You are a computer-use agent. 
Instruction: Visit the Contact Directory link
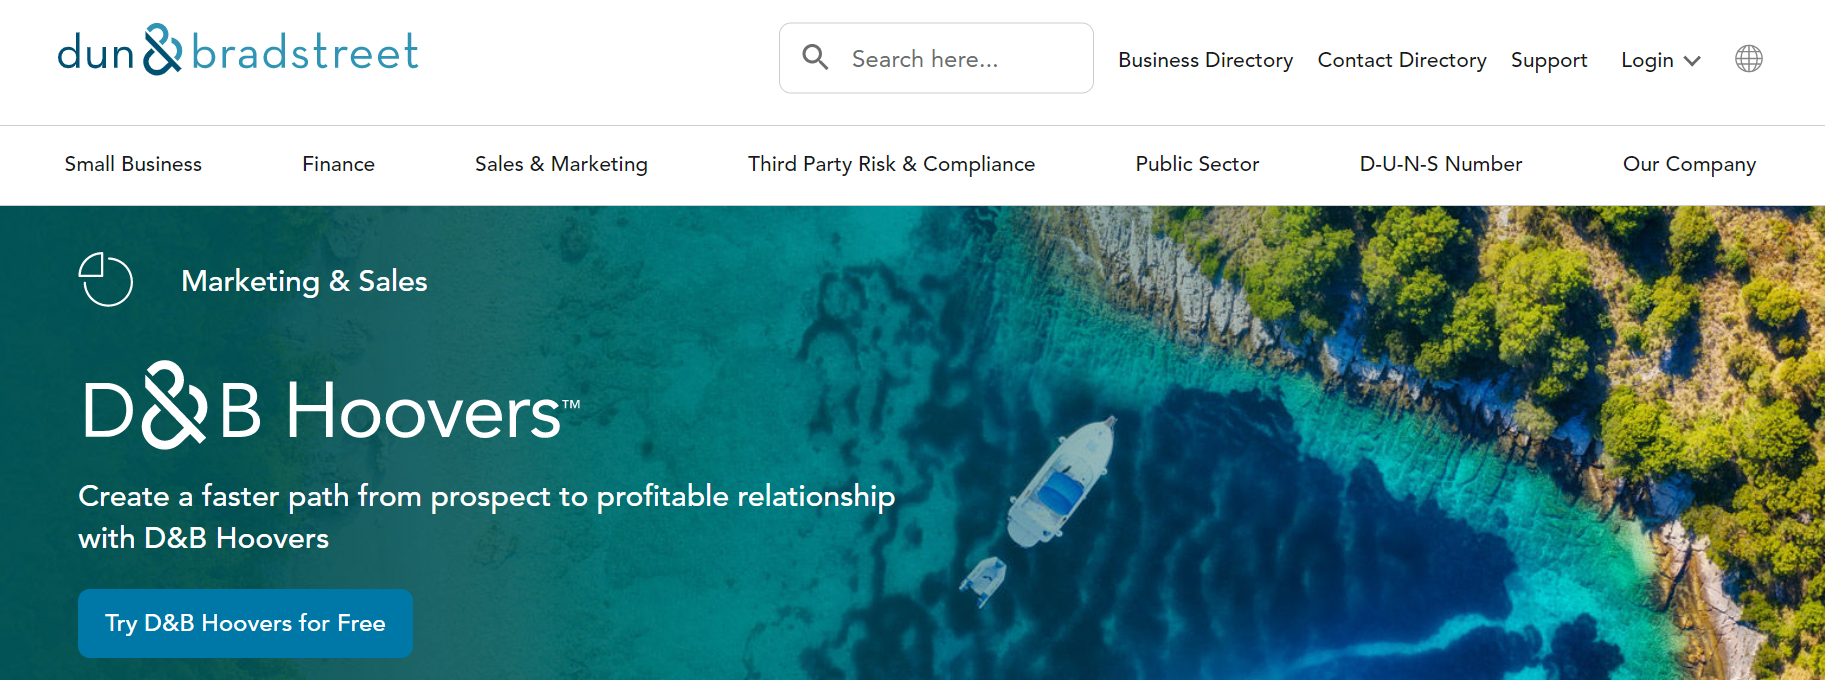1401,60
